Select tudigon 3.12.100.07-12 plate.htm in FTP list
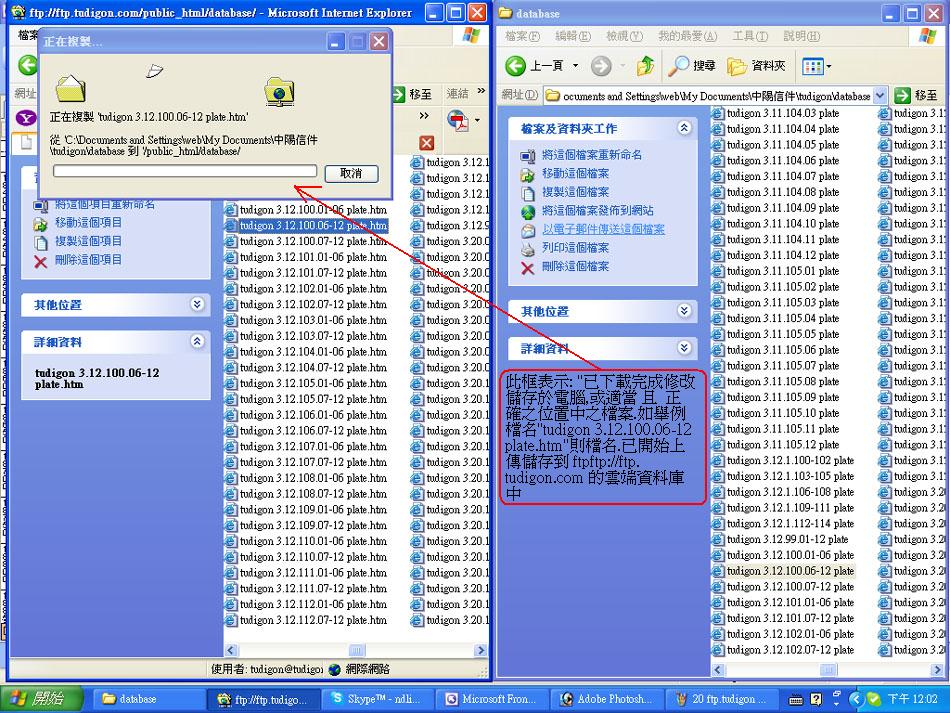The height and width of the screenshot is (713, 950). pos(306,241)
